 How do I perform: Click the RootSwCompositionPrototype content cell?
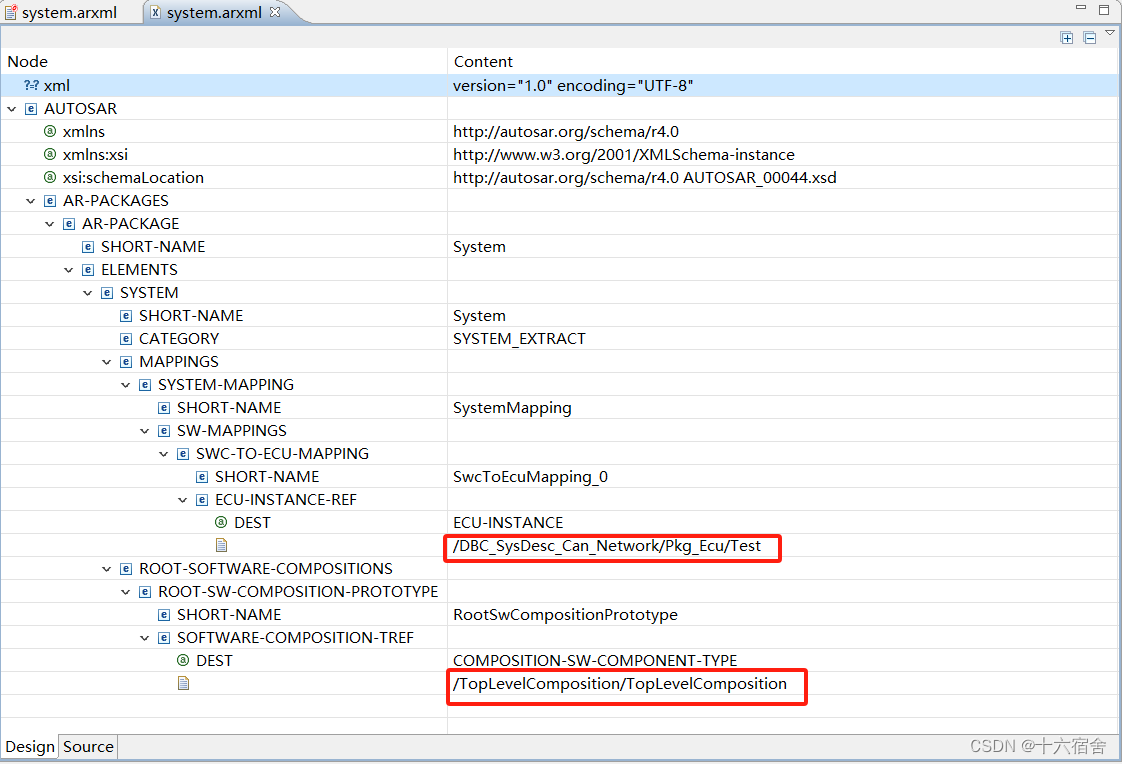point(565,615)
